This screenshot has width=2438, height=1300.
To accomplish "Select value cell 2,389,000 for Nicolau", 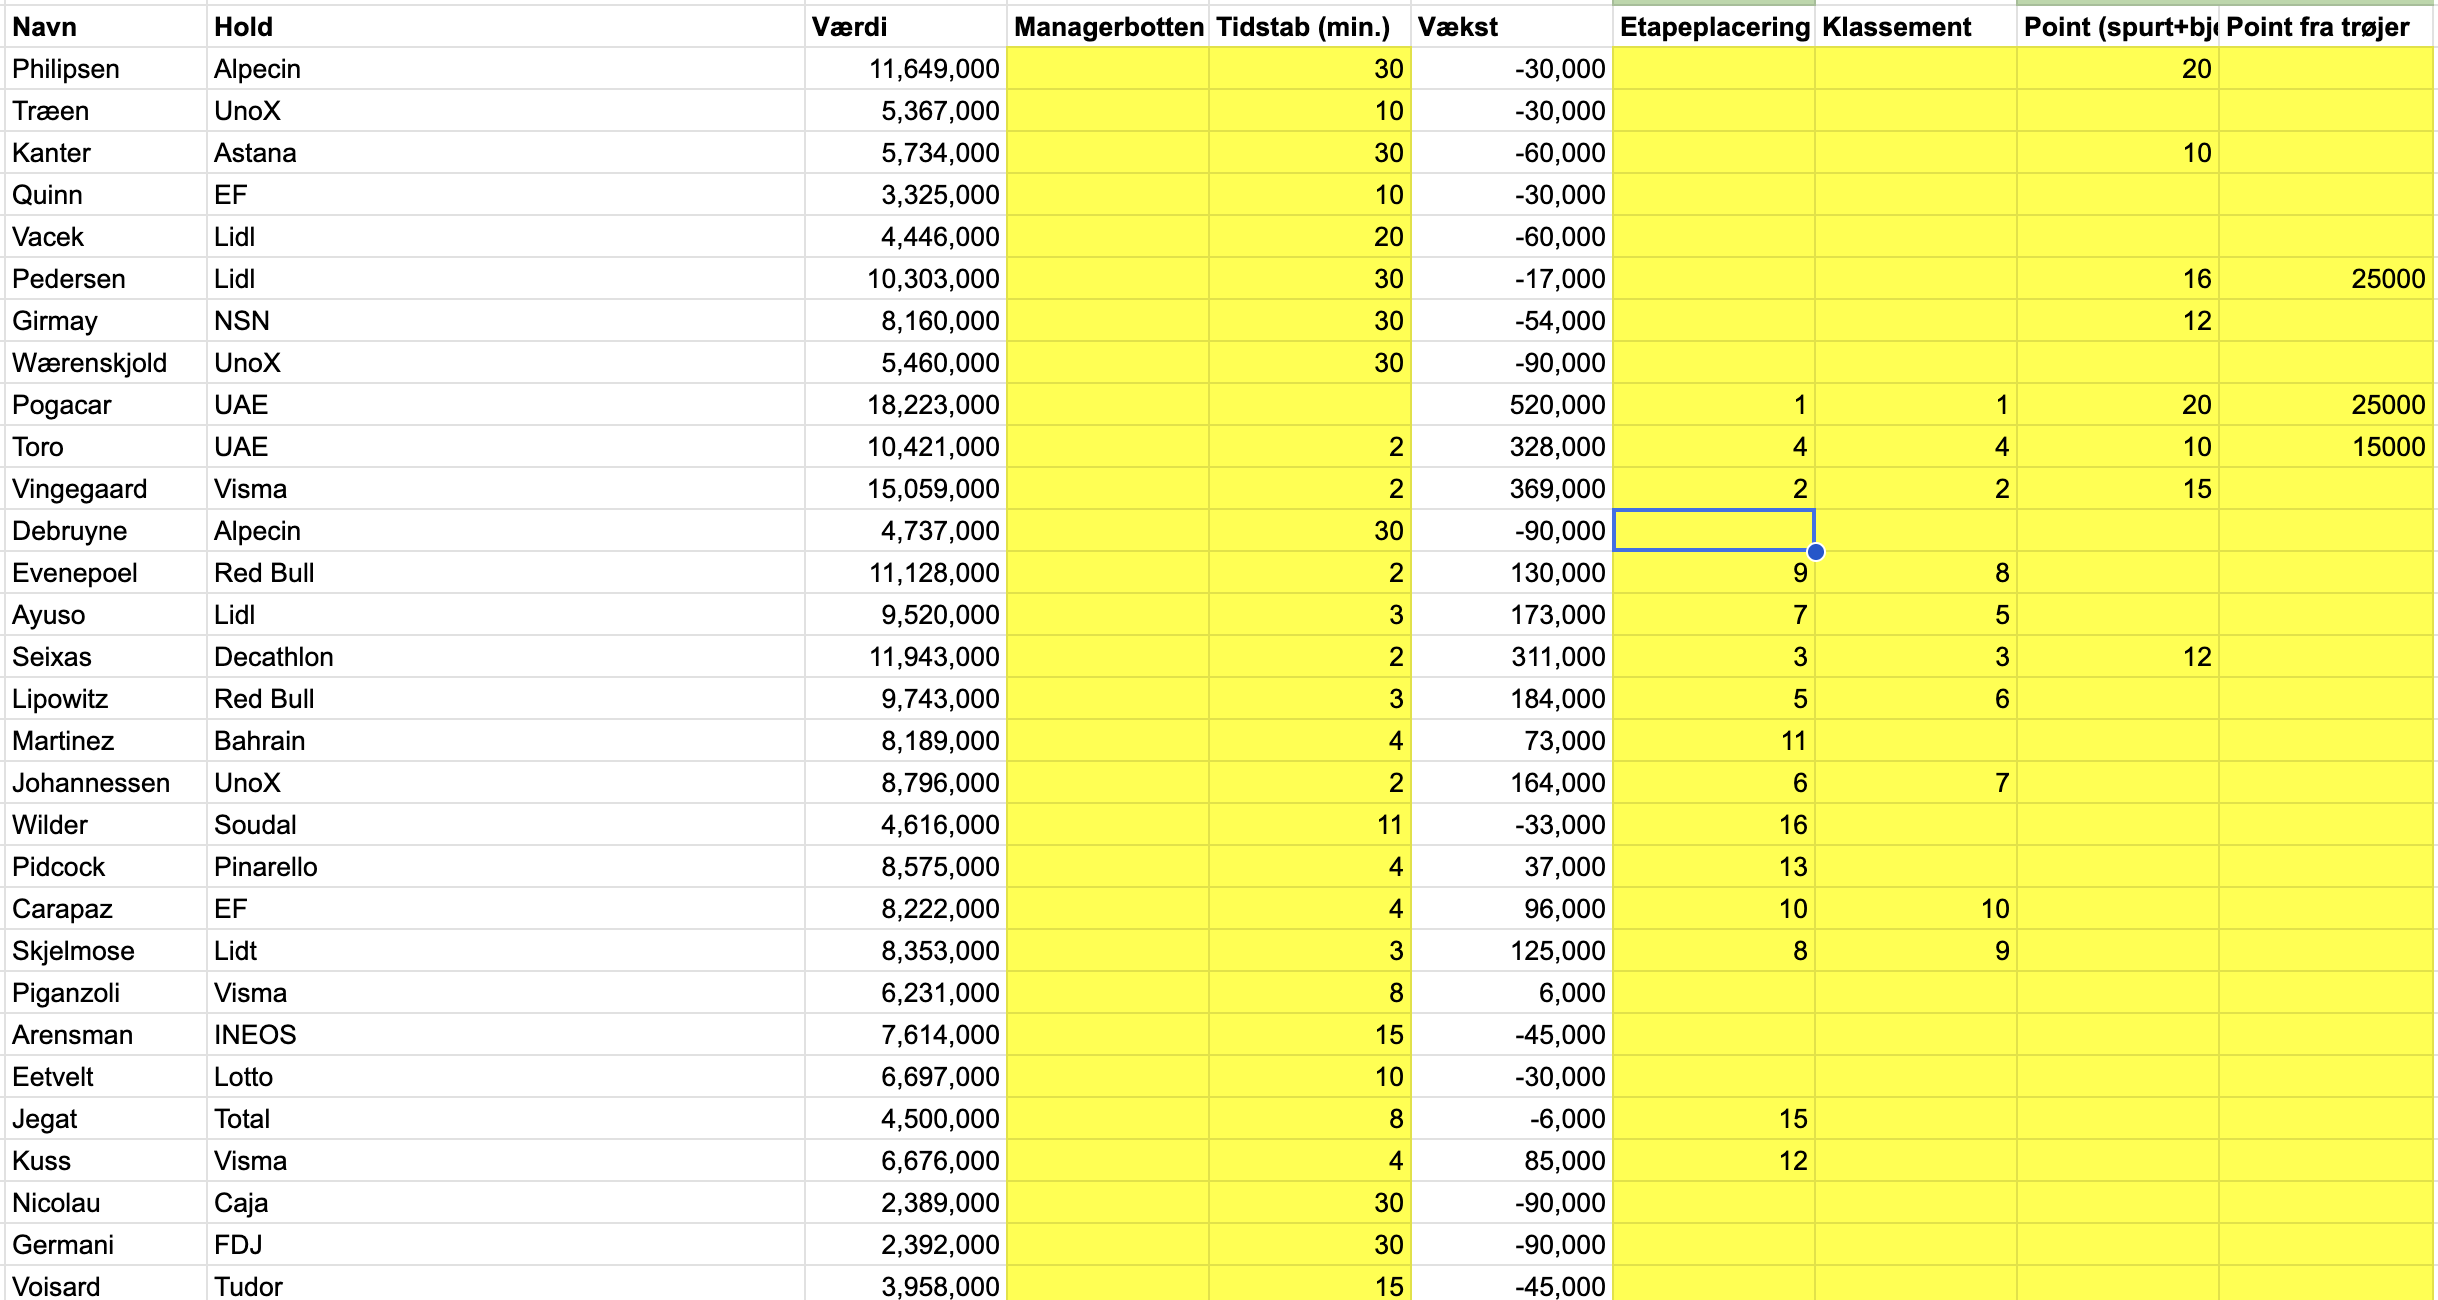I will click(906, 1203).
